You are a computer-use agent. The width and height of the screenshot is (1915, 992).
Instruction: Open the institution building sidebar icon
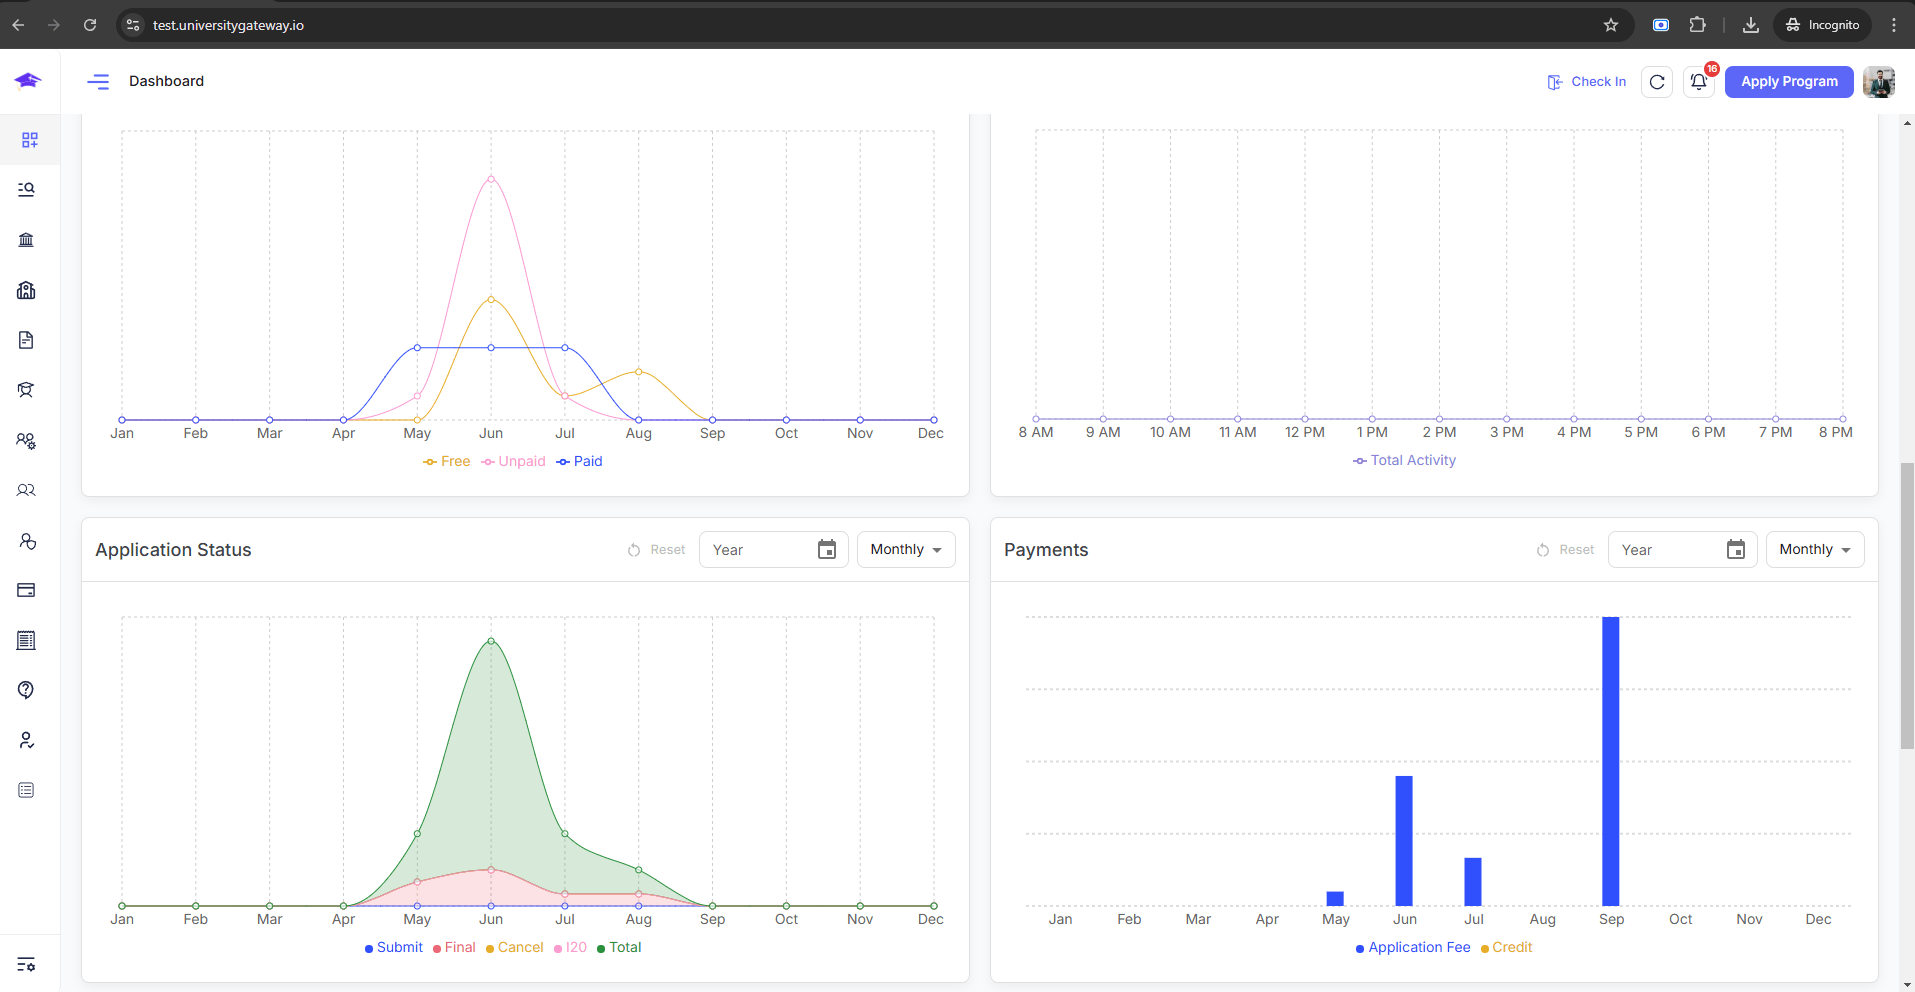click(x=27, y=240)
